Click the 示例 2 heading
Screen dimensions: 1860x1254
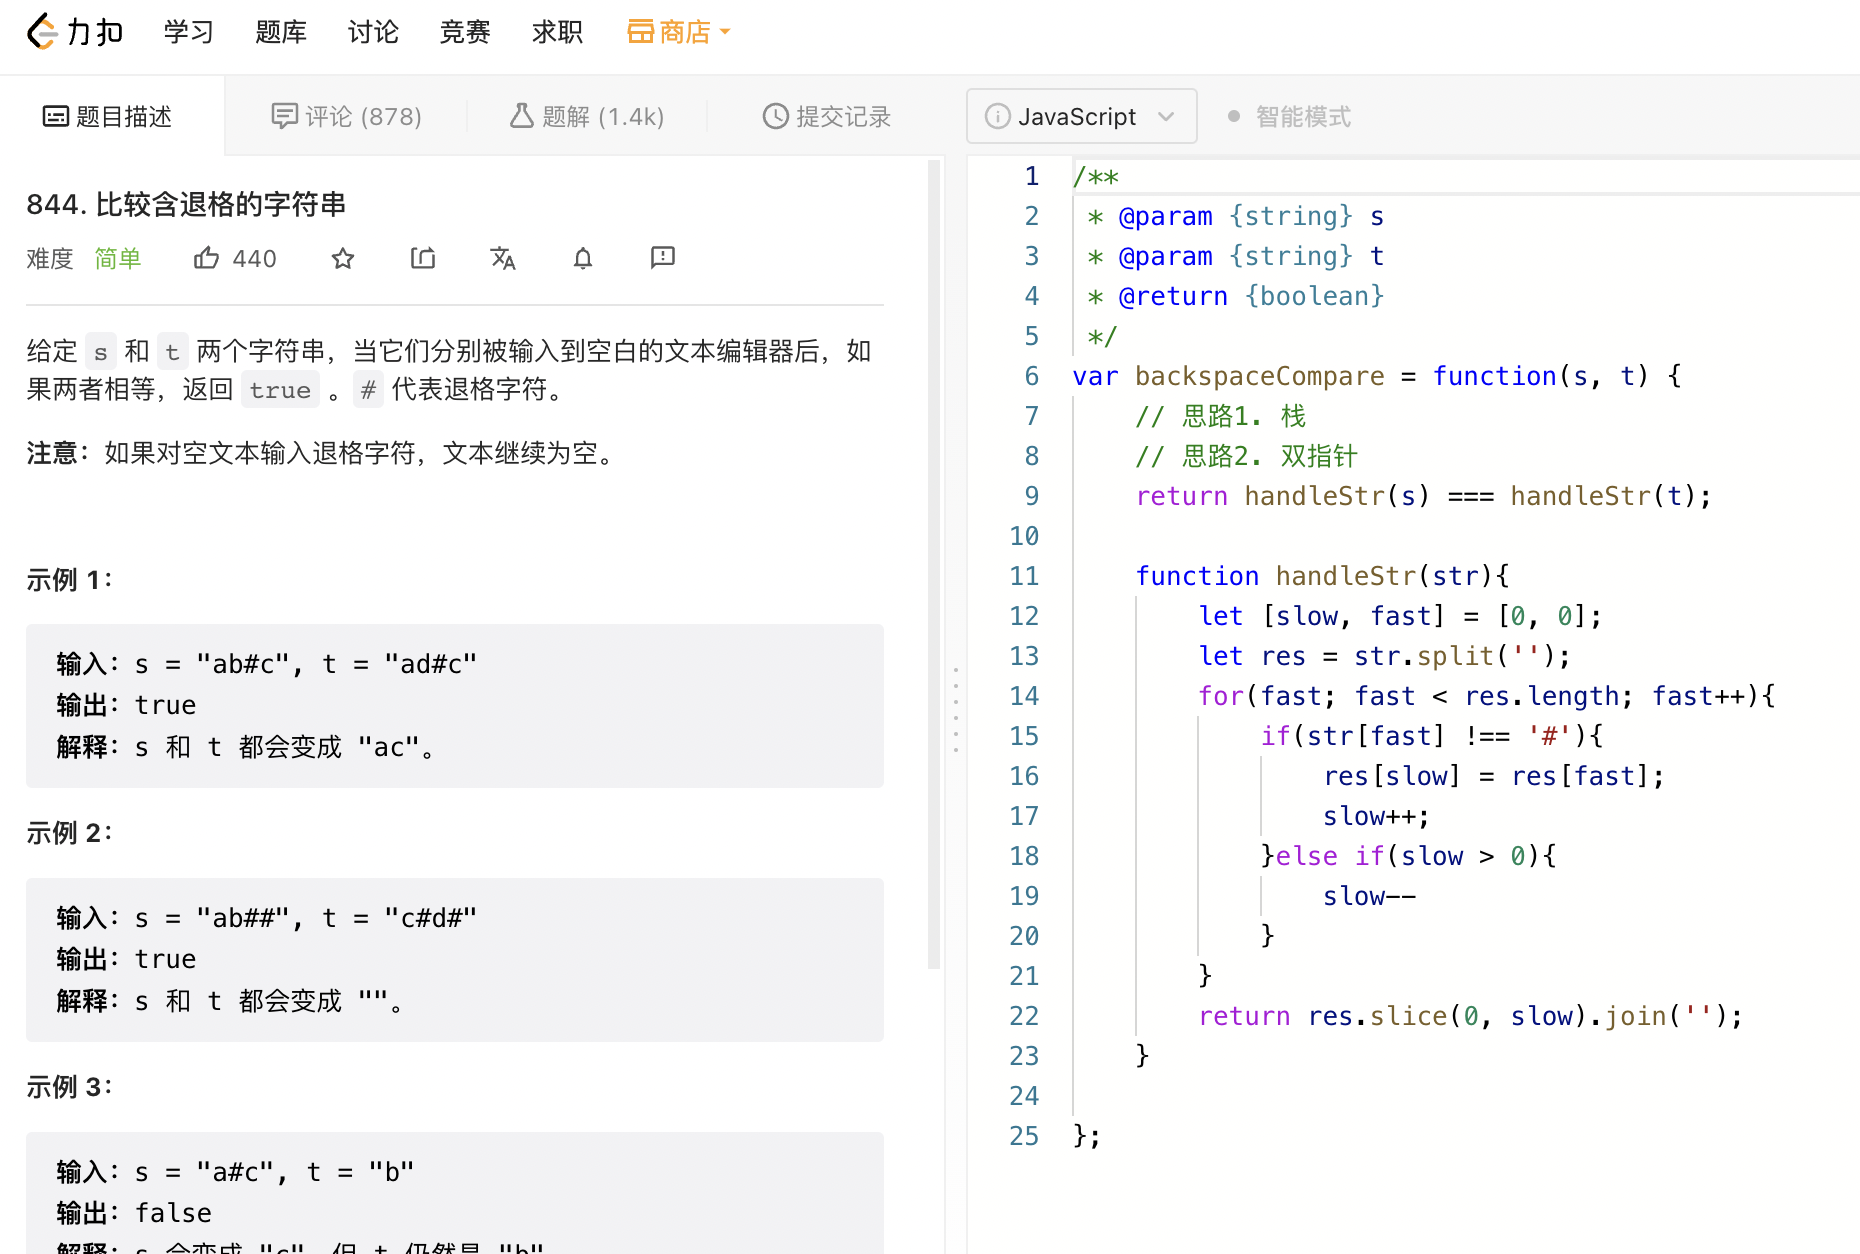tap(69, 833)
